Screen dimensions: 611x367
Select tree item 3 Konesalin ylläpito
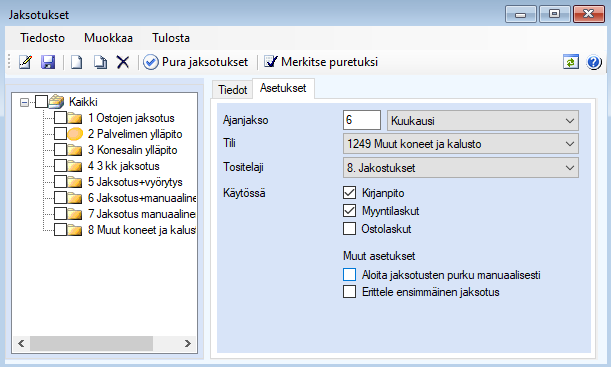(x=132, y=150)
